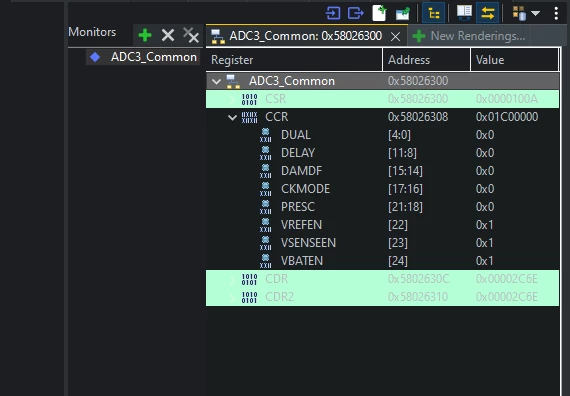The height and width of the screenshot is (396, 570).
Task: Collapse the CCR register node
Action: [232, 117]
